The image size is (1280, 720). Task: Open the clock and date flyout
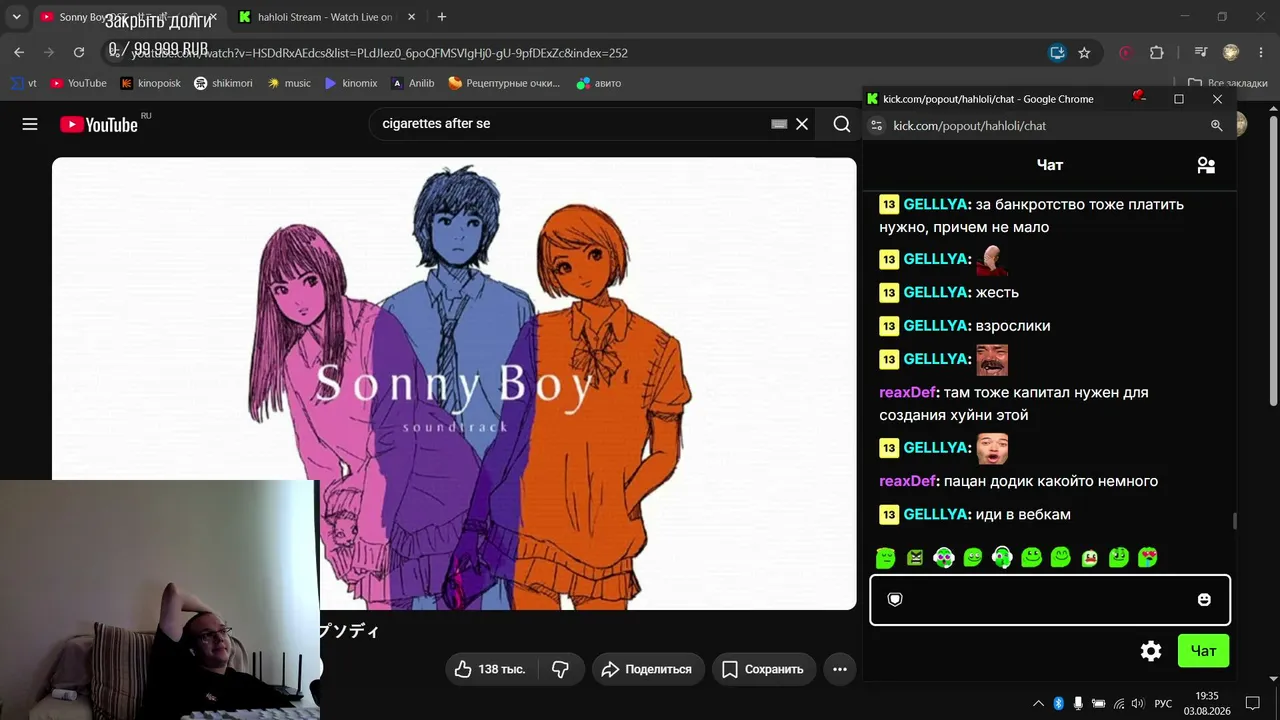point(1207,703)
